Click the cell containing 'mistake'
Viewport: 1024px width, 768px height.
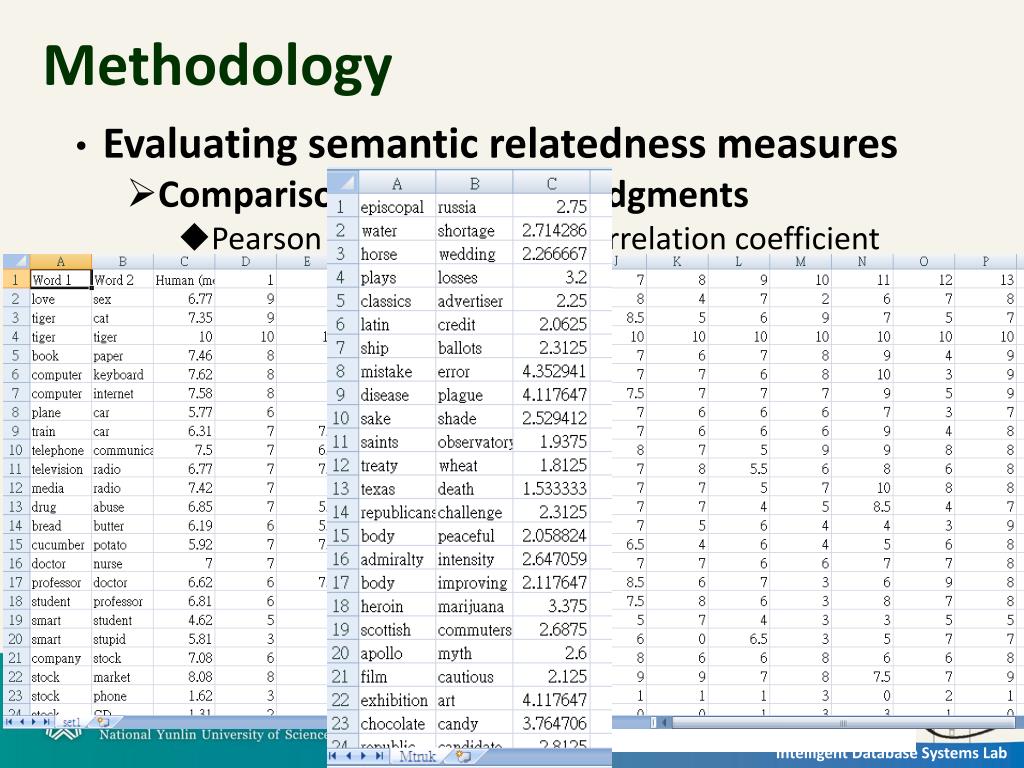coord(397,371)
